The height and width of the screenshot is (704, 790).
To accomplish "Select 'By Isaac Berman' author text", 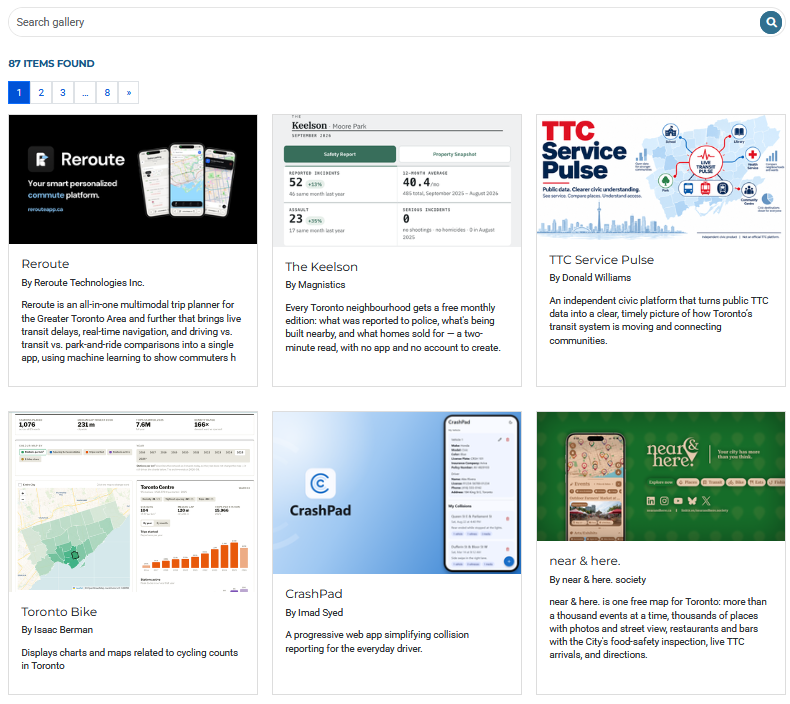I will click(x=57, y=630).
